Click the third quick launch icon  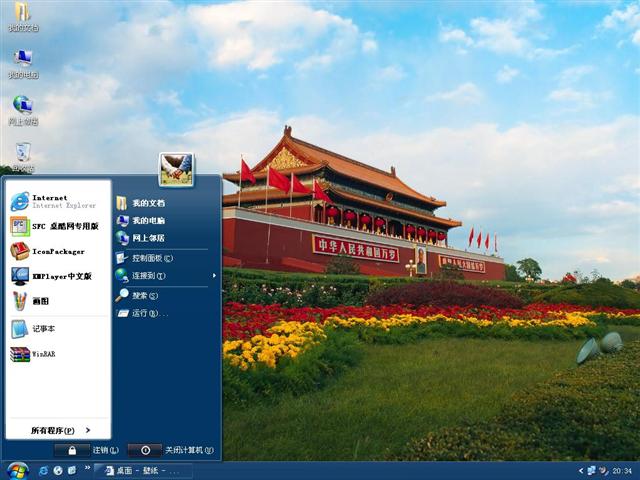point(72,471)
